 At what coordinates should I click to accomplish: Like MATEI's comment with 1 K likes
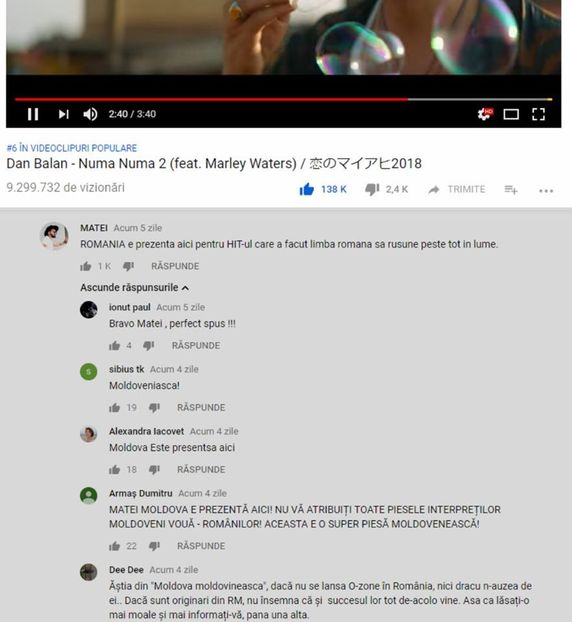click(85, 266)
